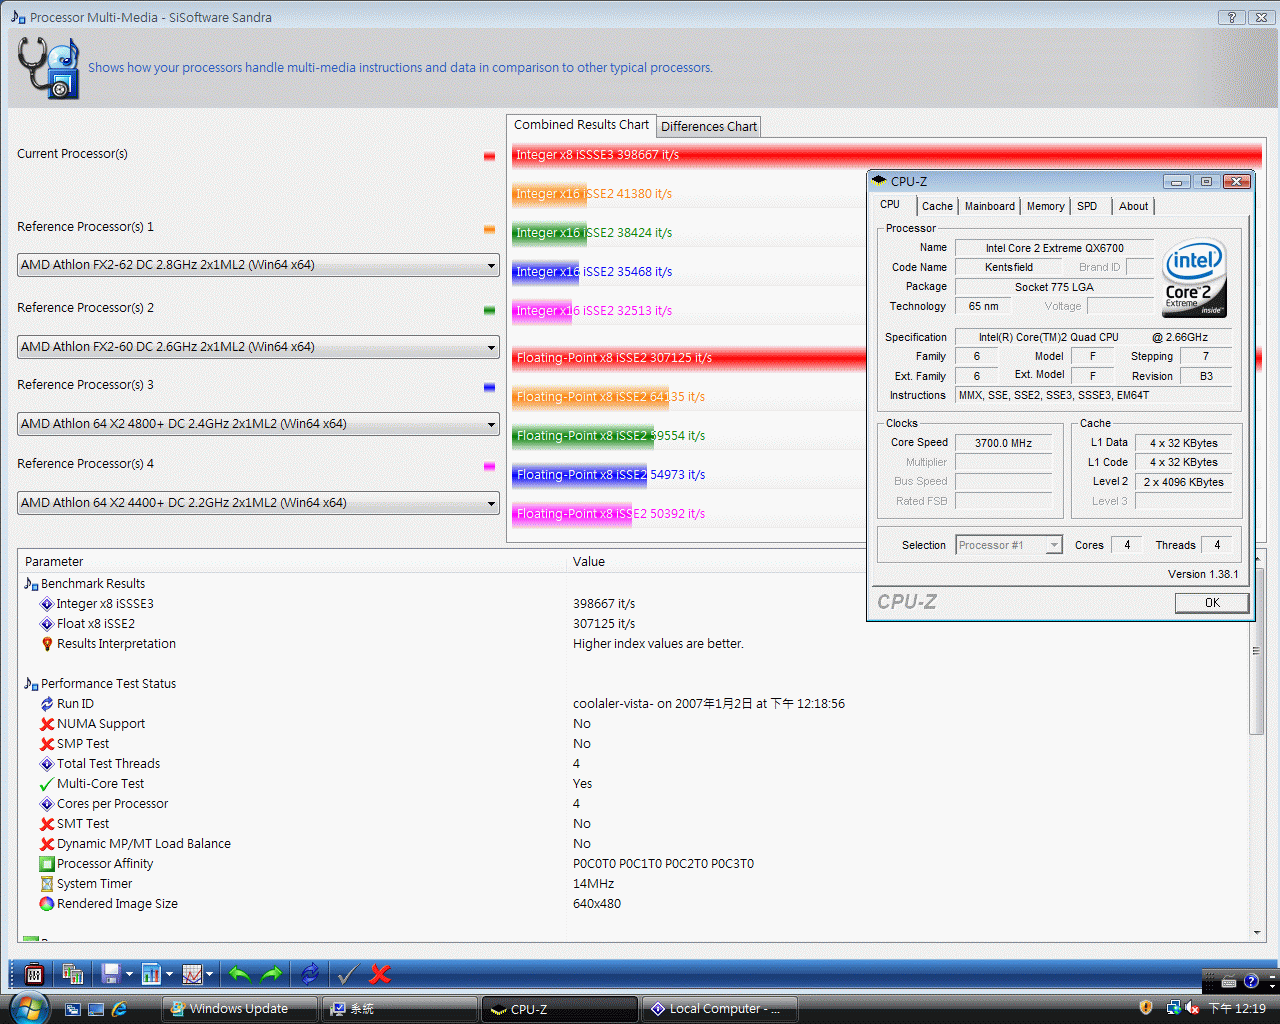
Task: Select the Float x8 iSSE2 result row
Action: [96, 624]
